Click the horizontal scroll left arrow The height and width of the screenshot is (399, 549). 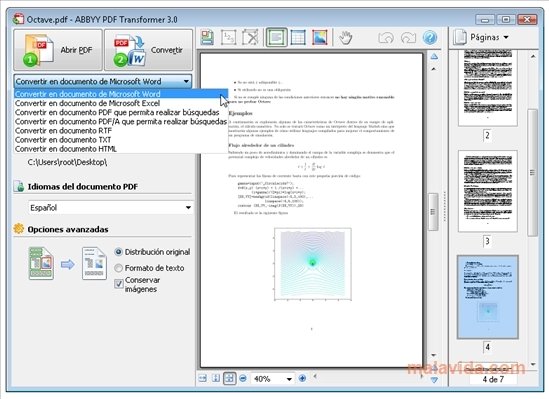point(315,377)
